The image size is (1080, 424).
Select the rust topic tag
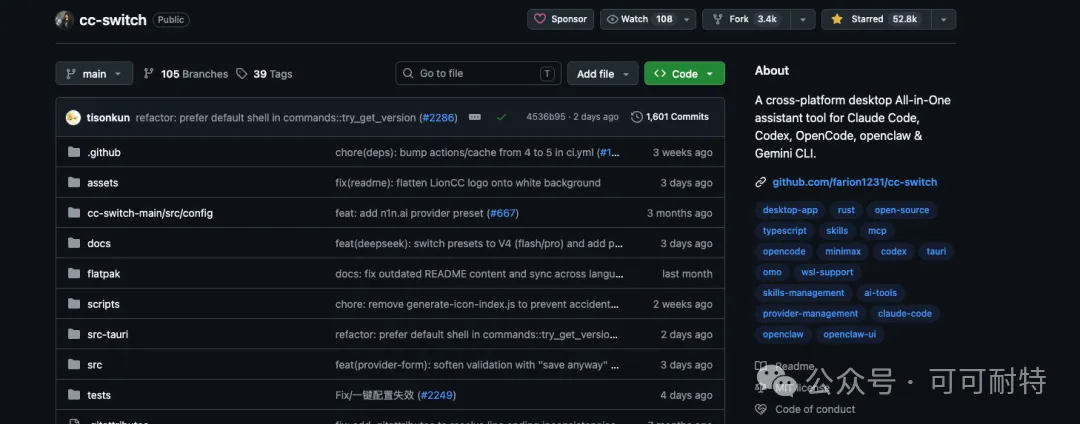pyautogui.click(x=846, y=210)
